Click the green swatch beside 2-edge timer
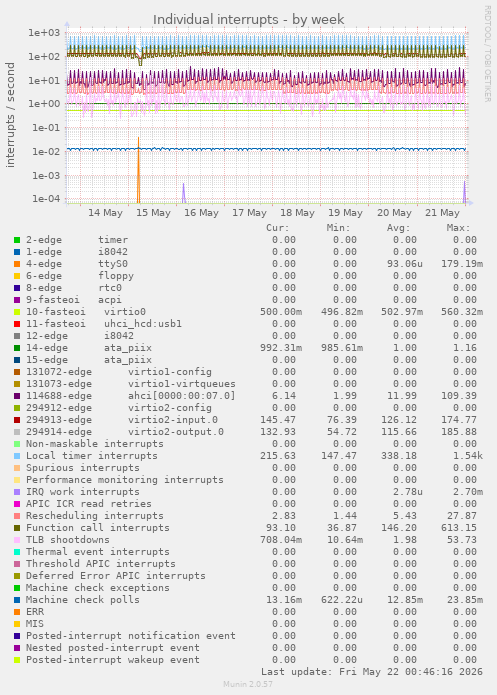This screenshot has height=695, width=497. click(17, 240)
